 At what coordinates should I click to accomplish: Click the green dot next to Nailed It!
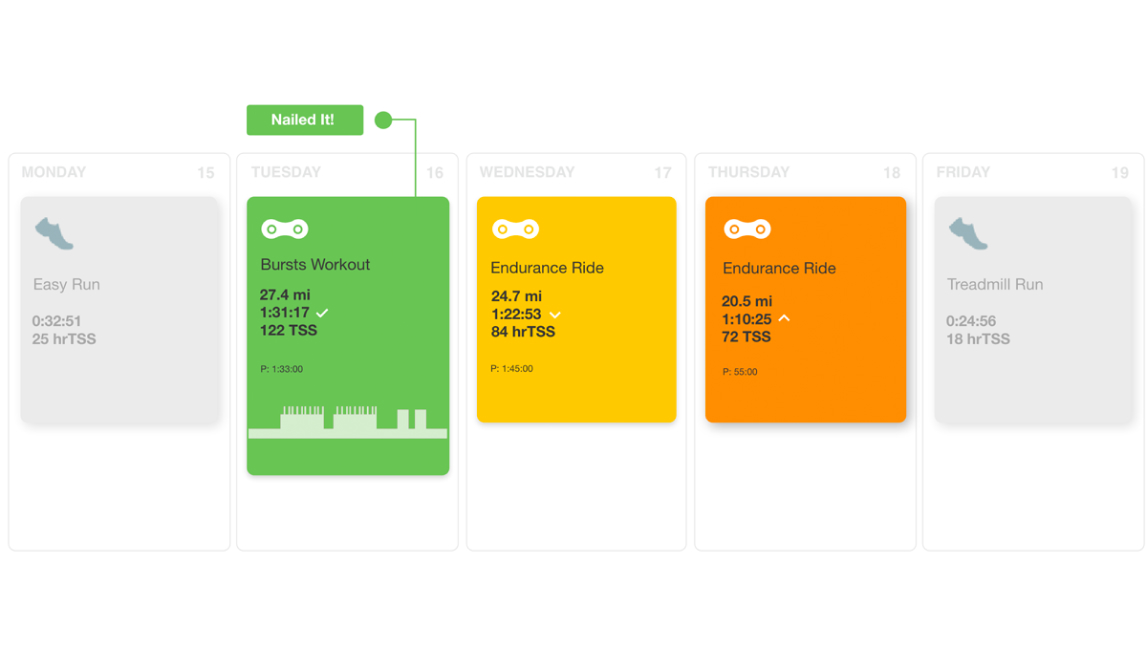pyautogui.click(x=383, y=120)
